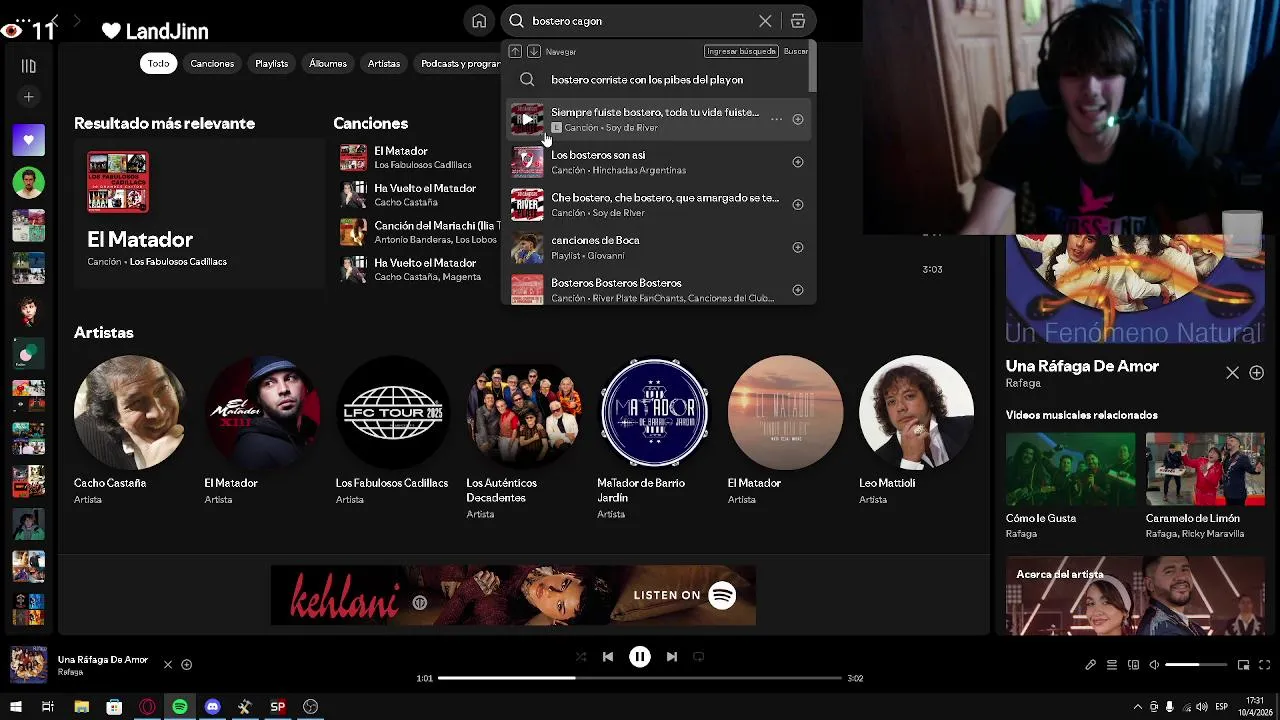Screen dimensions: 1280x720
Task: Toggle shuffle in player controls
Action: click(x=581, y=657)
